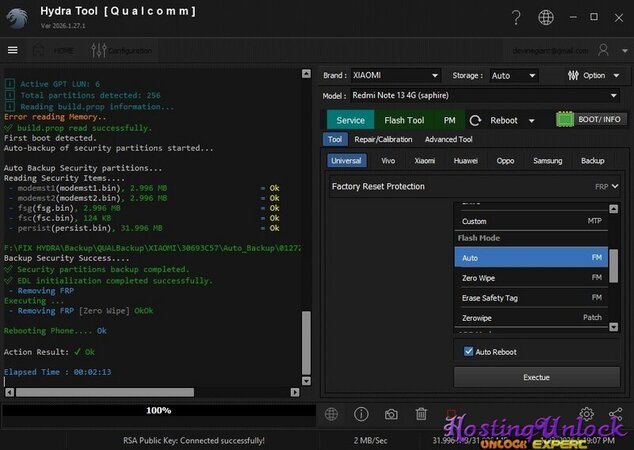634x450 pixels.
Task: Open the Repair/Calibration tab
Action: click(384, 140)
